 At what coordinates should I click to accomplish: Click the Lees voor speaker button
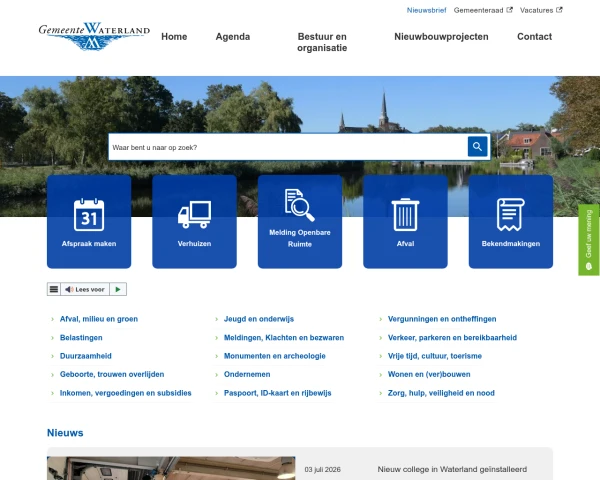85,289
